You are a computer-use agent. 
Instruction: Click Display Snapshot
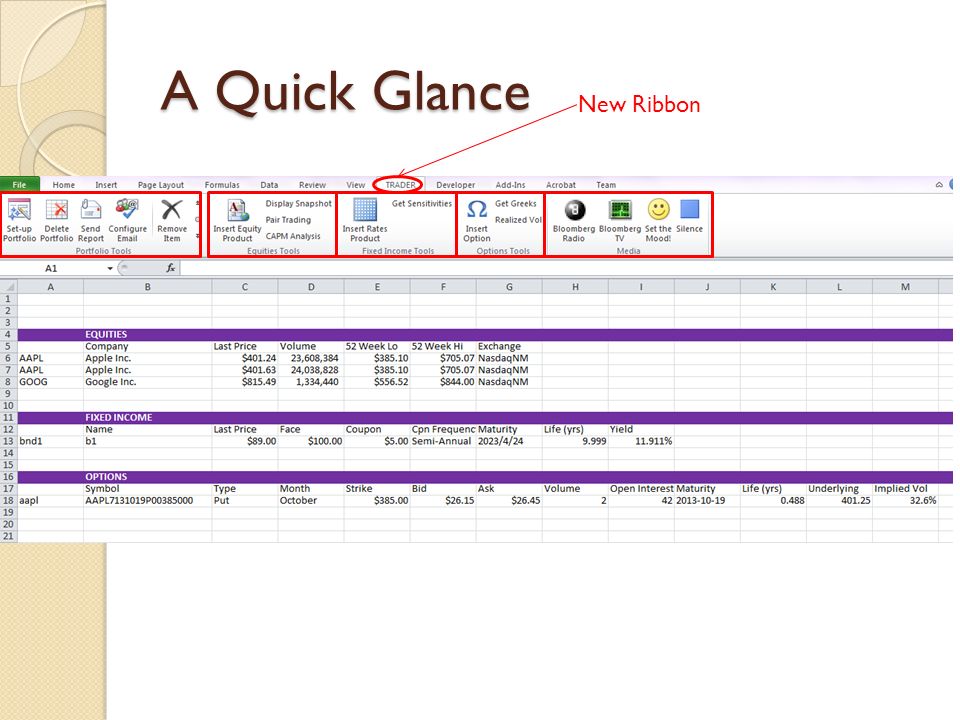click(298, 203)
